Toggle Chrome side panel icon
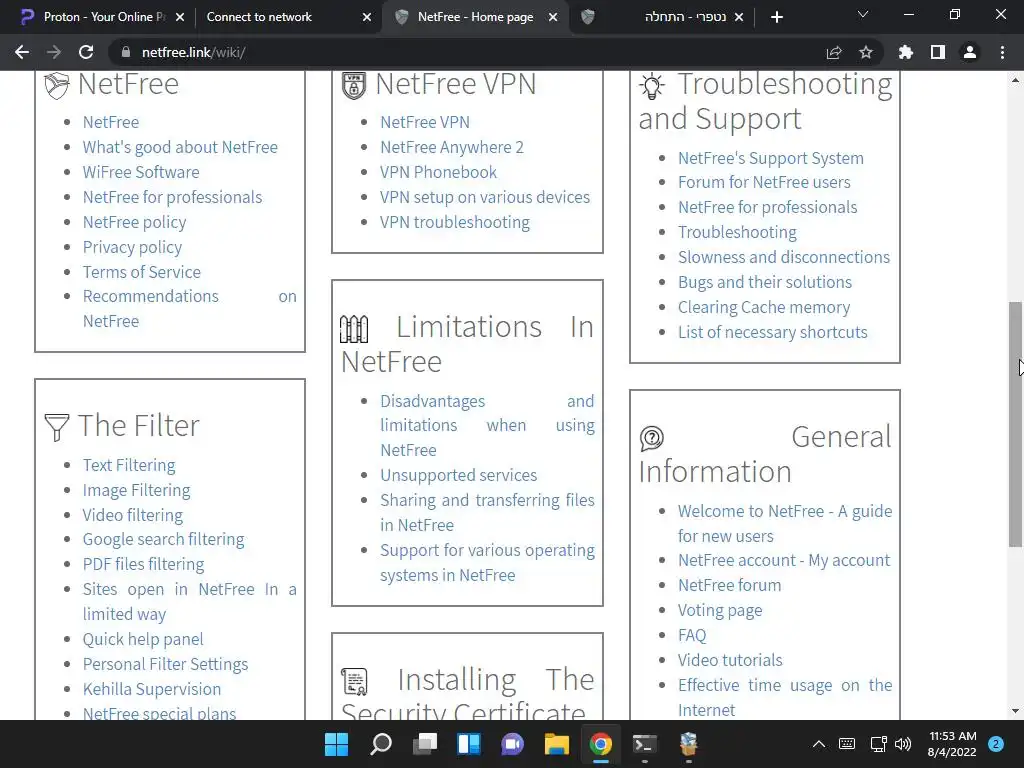 pos(938,52)
